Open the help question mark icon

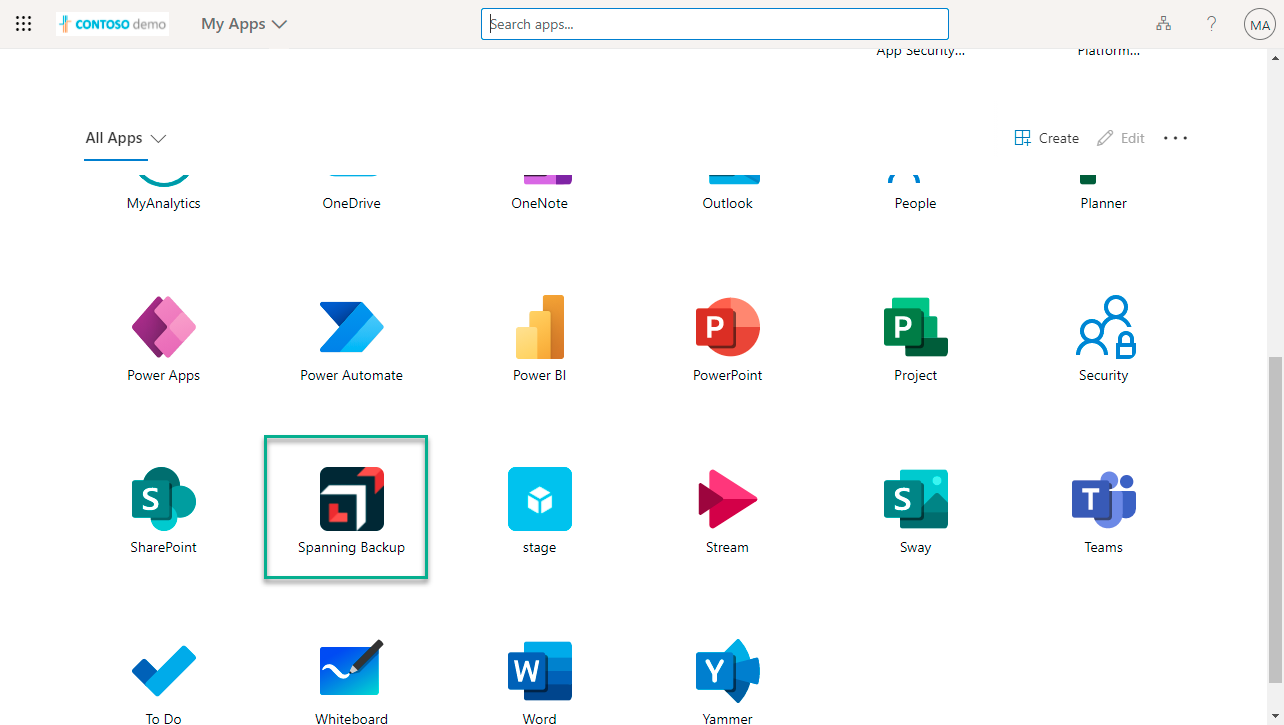pyautogui.click(x=1211, y=24)
